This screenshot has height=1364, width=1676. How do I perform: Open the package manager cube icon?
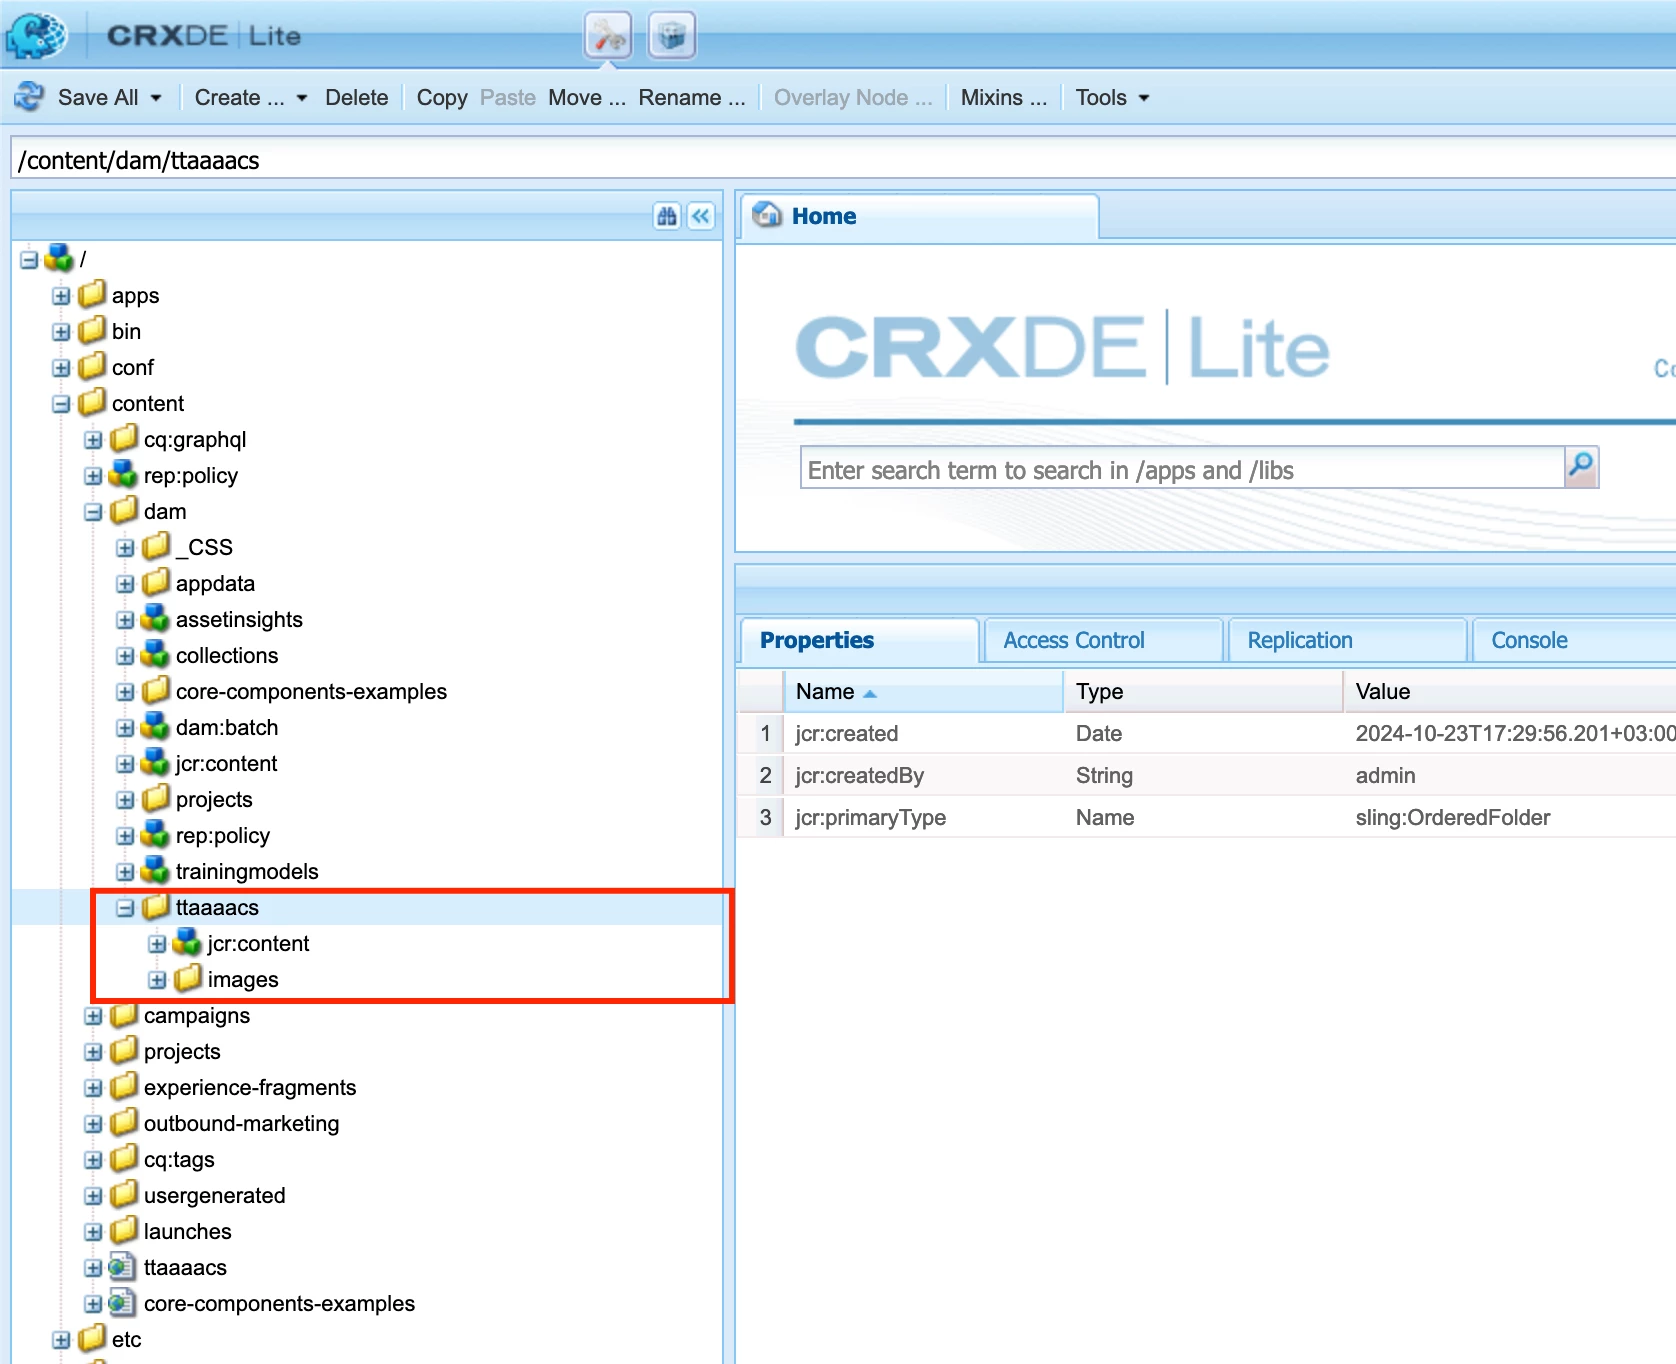tap(672, 37)
